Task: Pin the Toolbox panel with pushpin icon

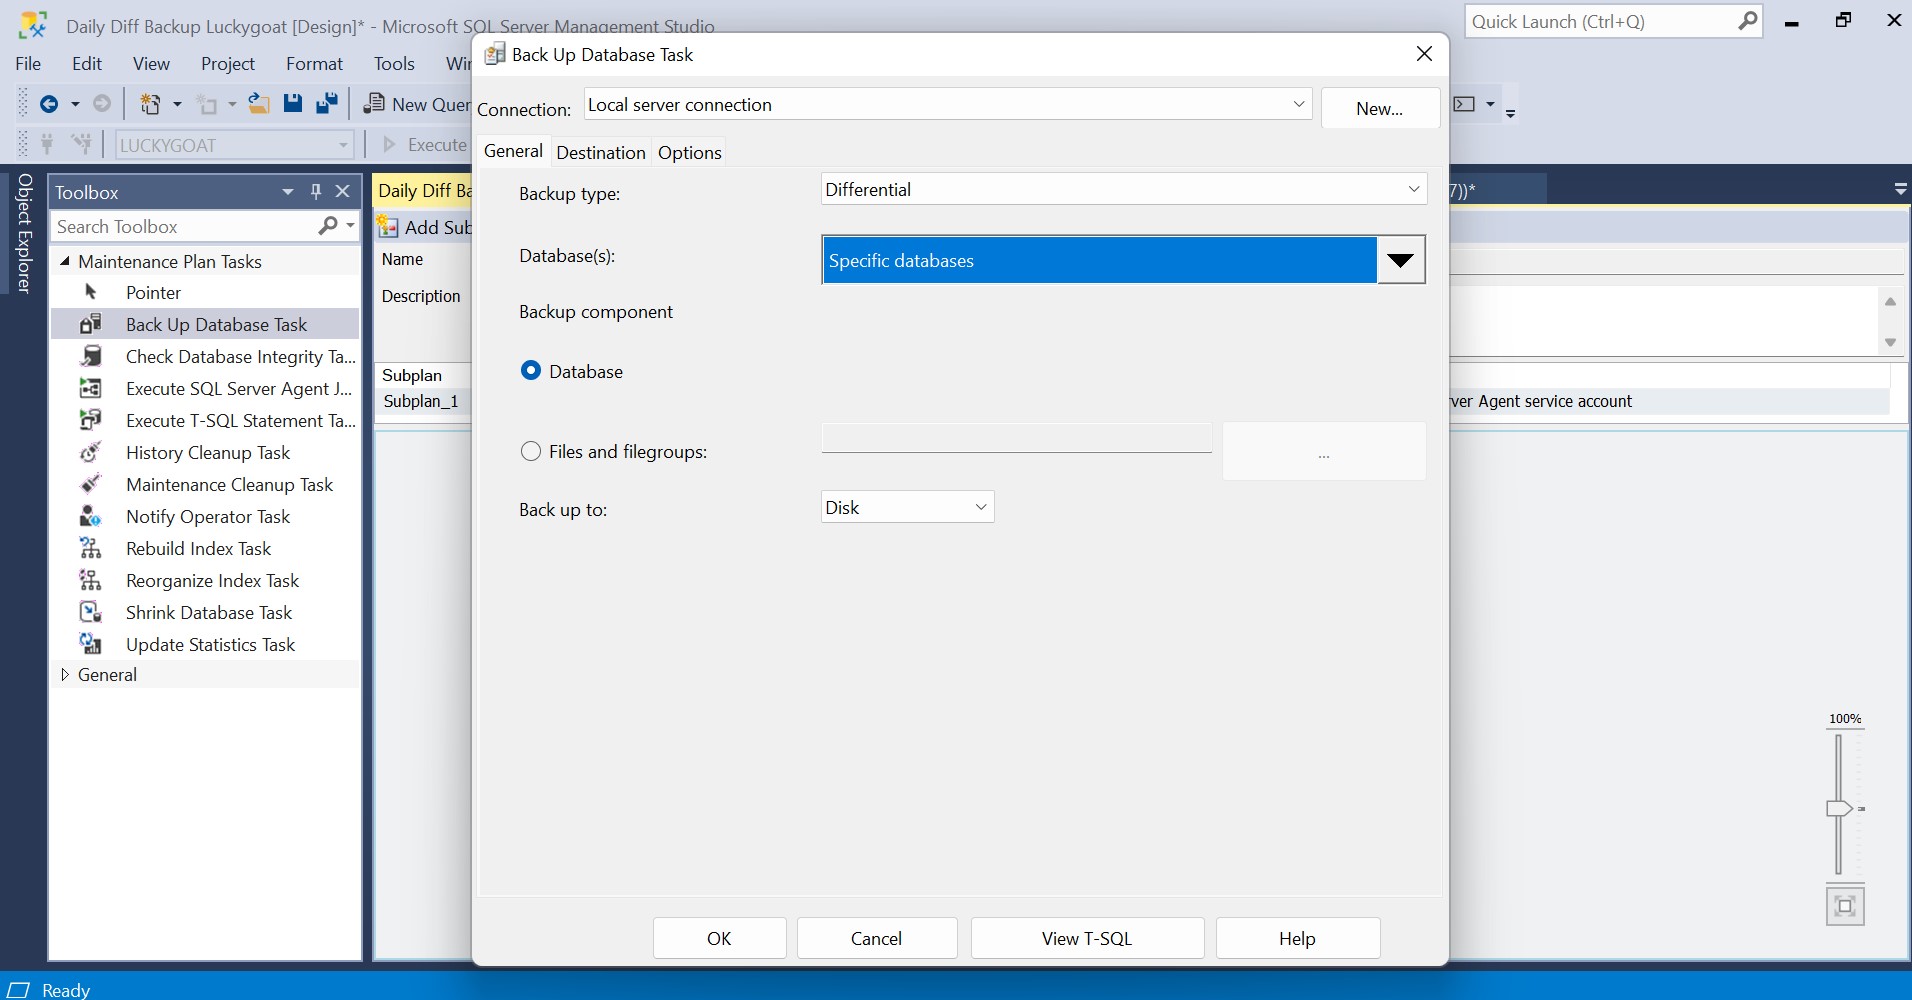Action: [x=316, y=192]
